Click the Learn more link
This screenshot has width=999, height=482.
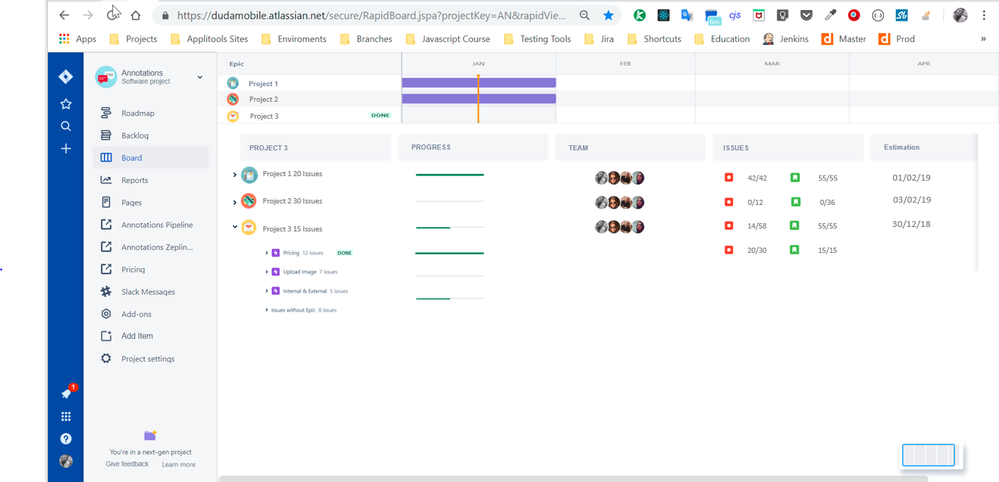[178, 465]
